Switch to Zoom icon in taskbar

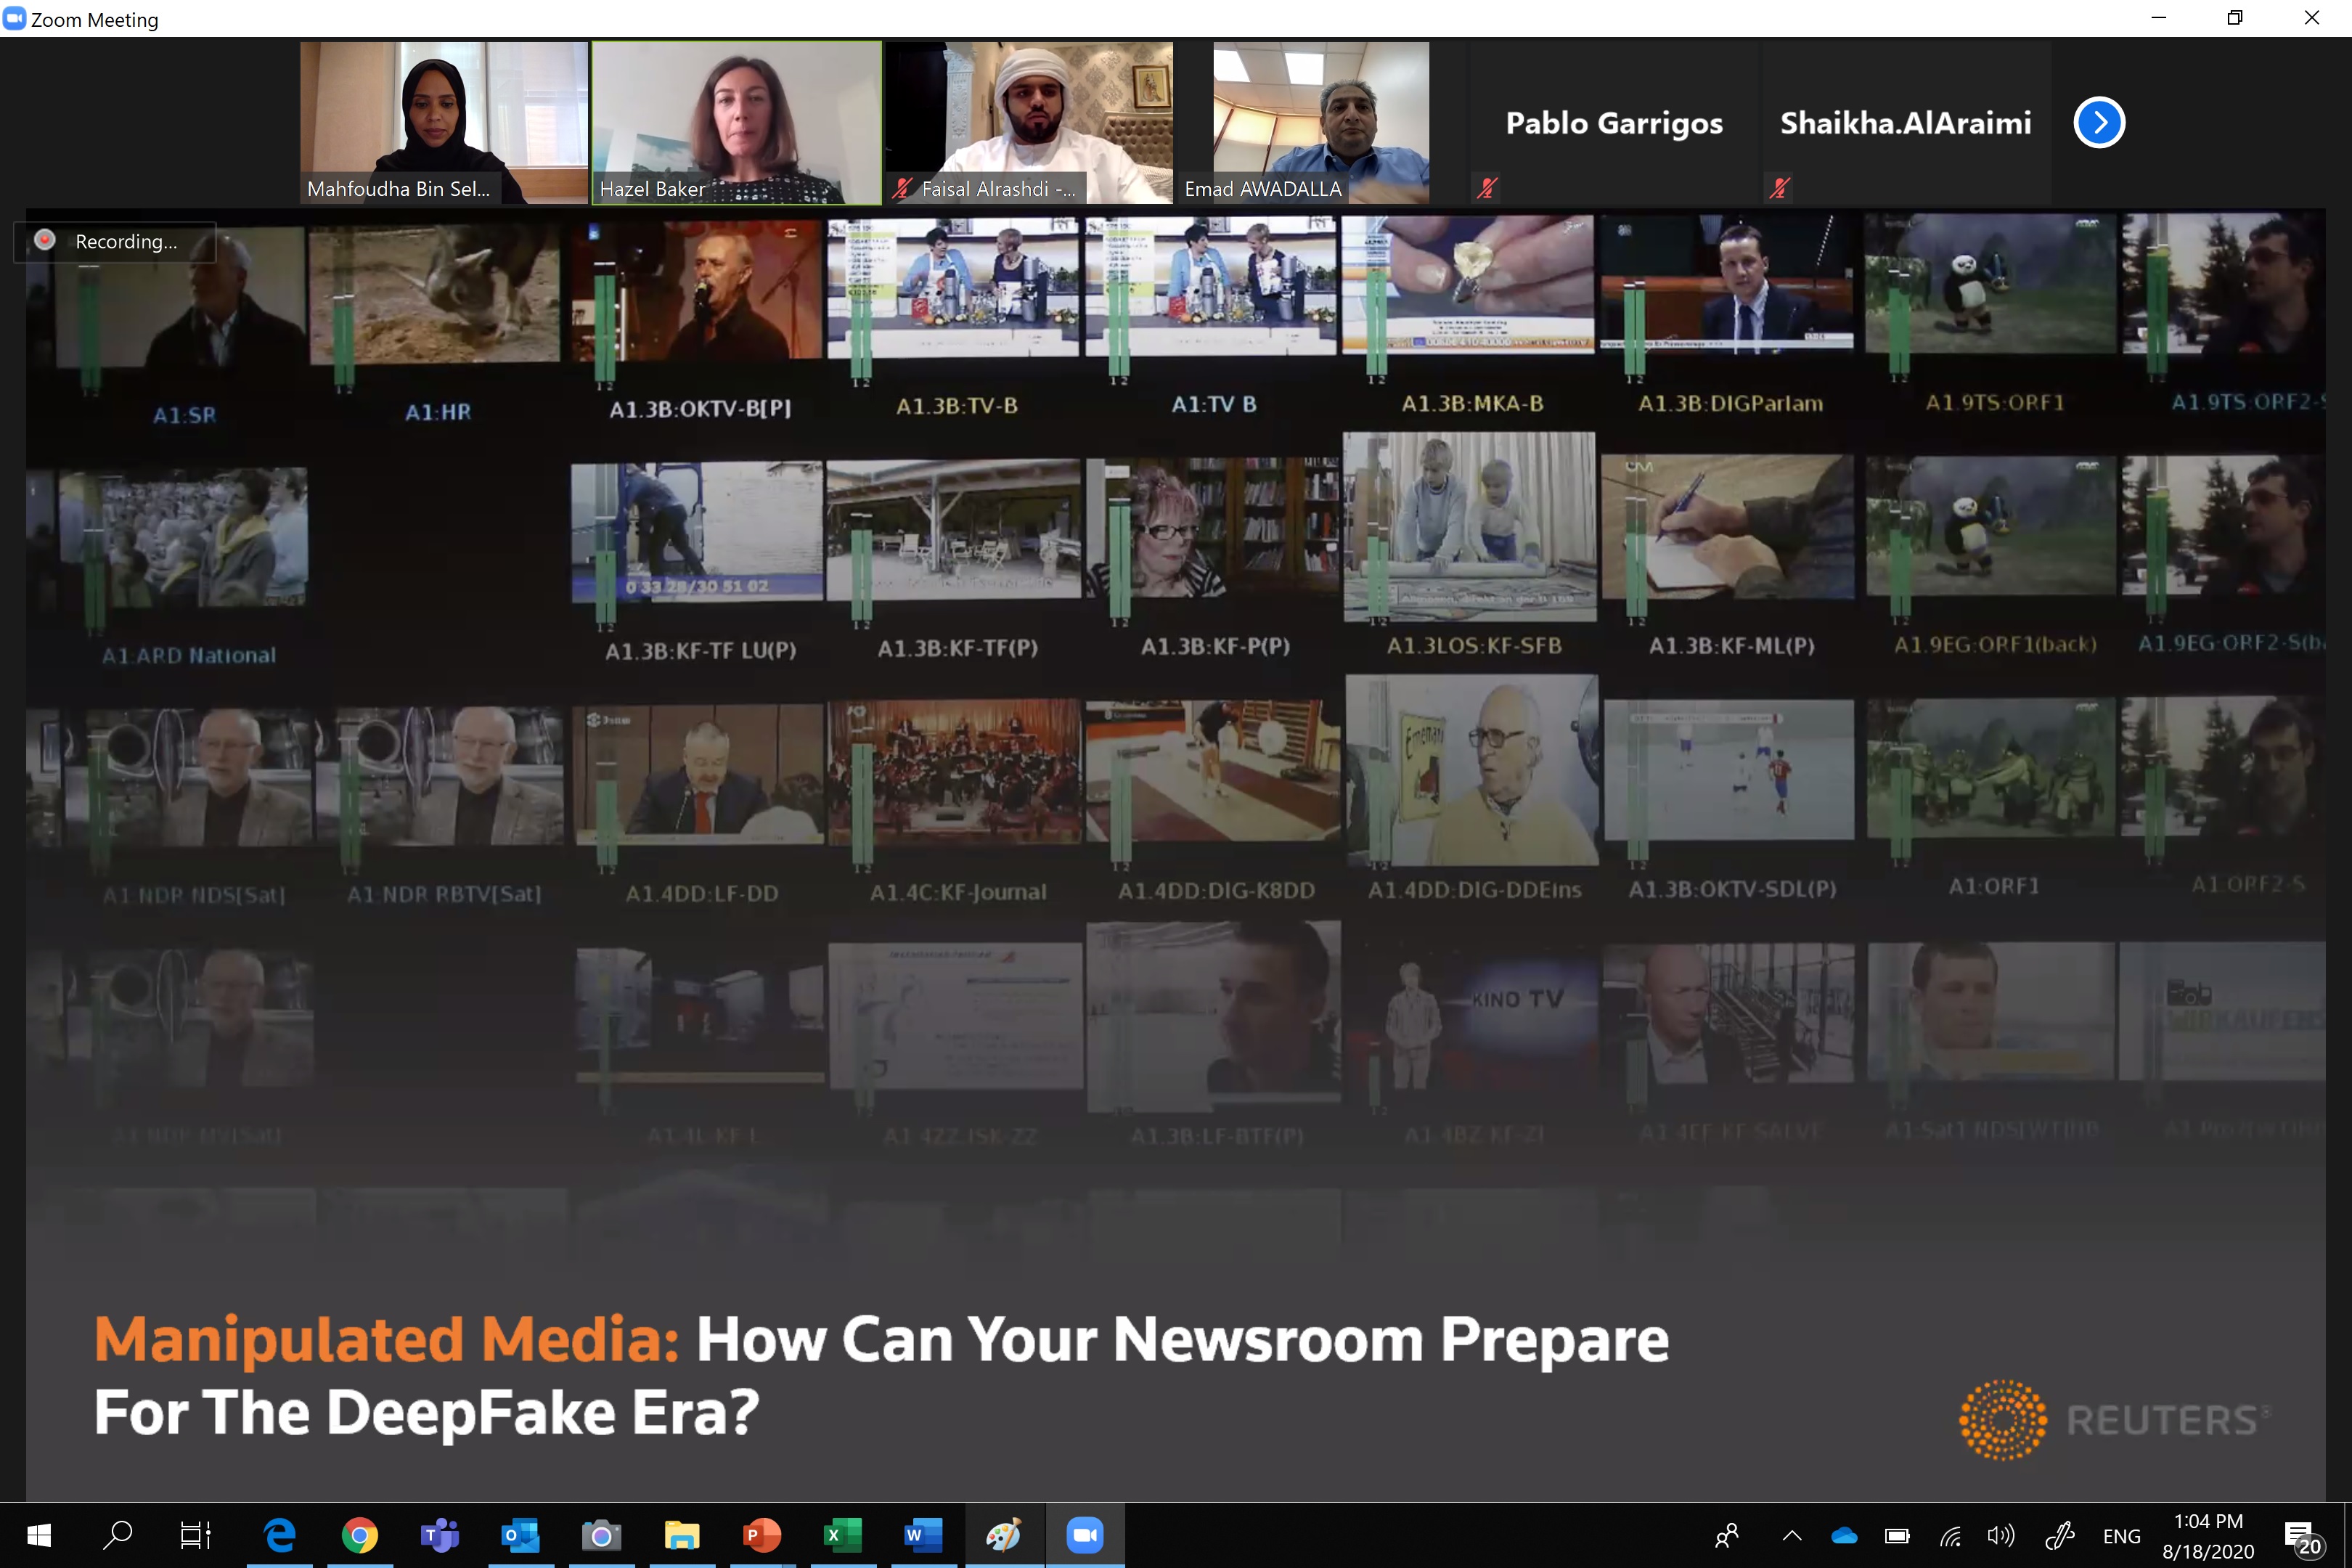(x=1084, y=1535)
